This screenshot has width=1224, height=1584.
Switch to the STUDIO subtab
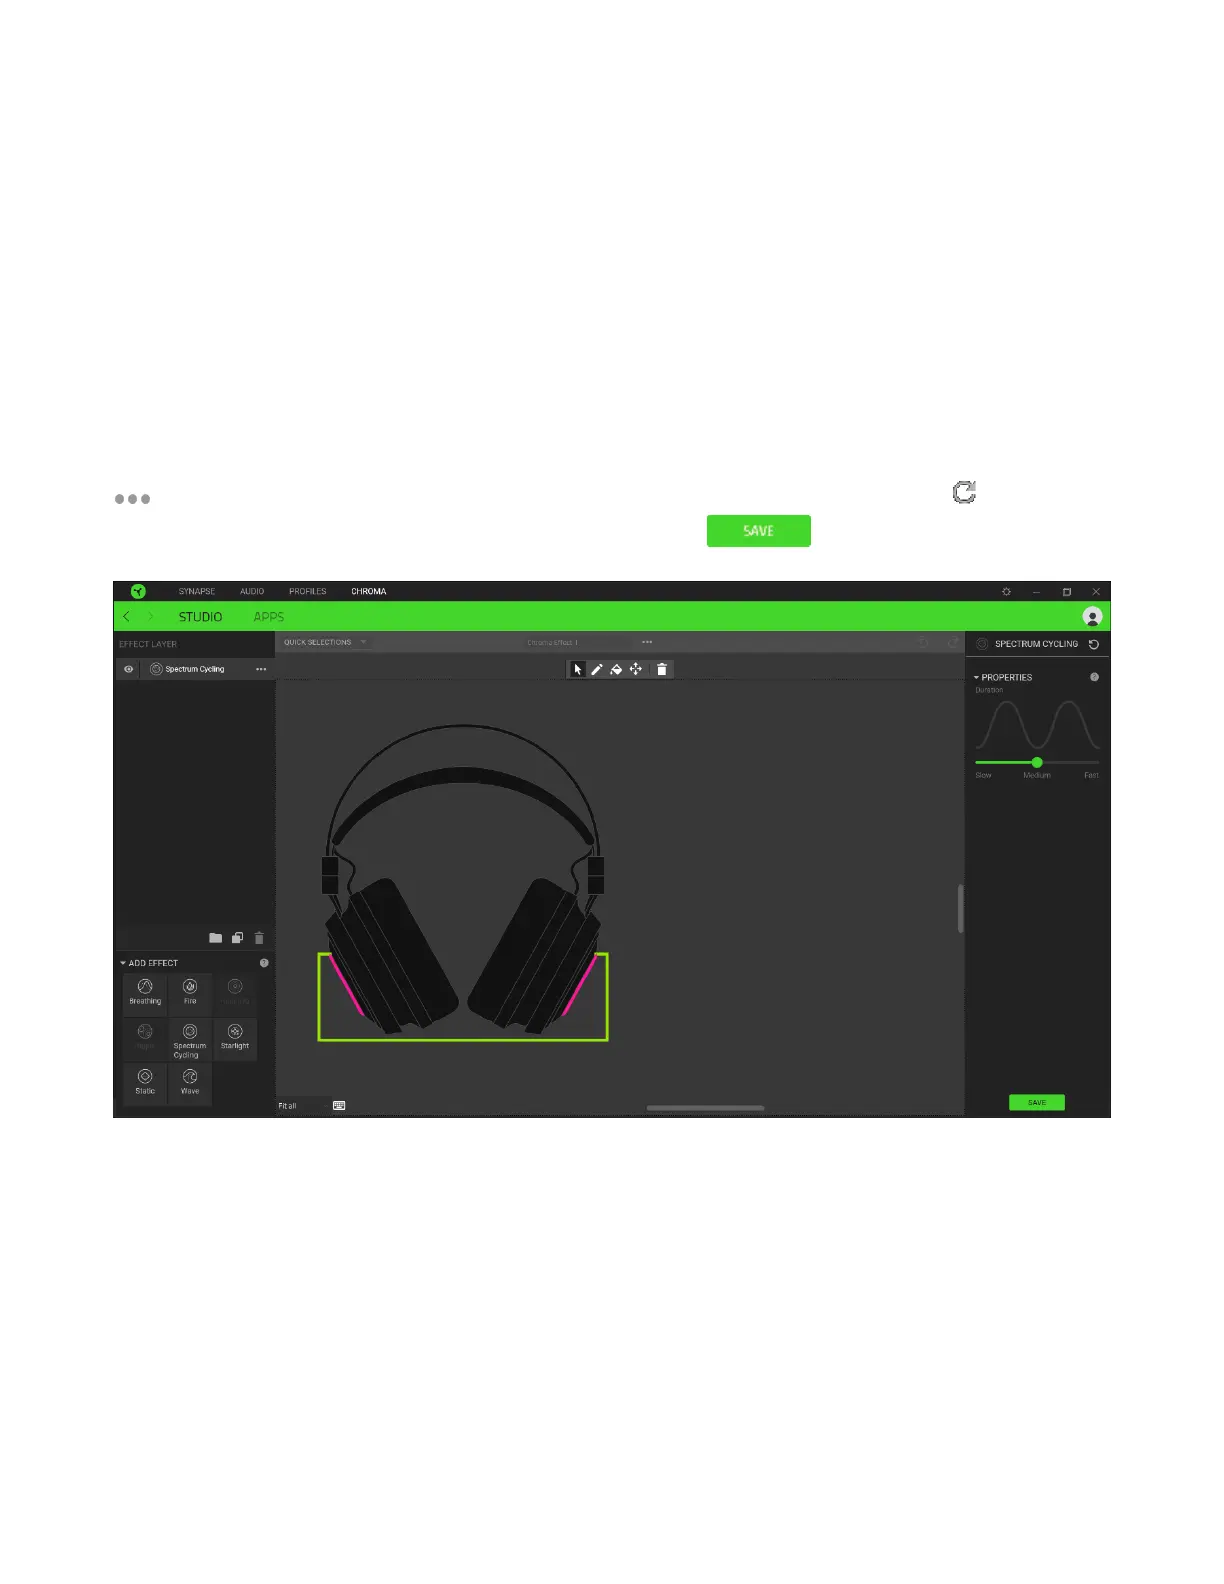pos(200,617)
